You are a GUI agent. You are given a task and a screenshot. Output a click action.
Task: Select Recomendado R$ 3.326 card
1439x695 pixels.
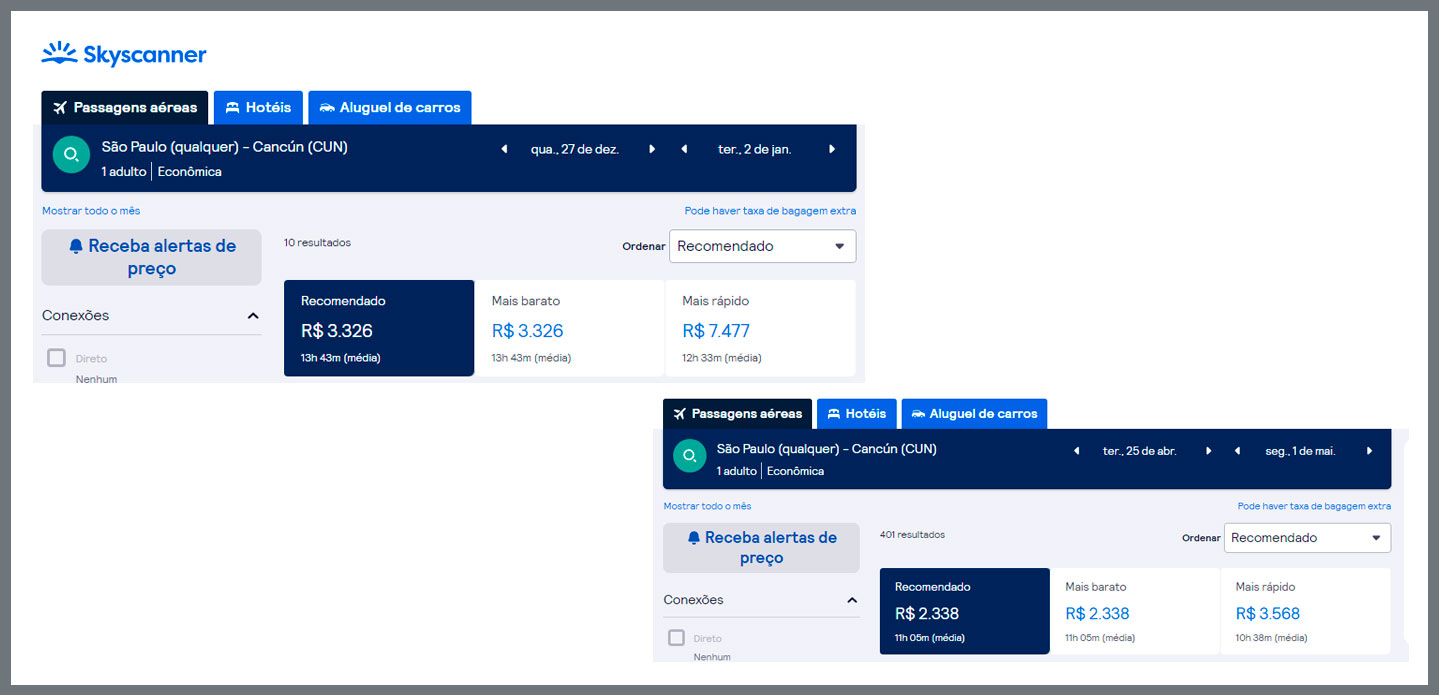pos(379,328)
